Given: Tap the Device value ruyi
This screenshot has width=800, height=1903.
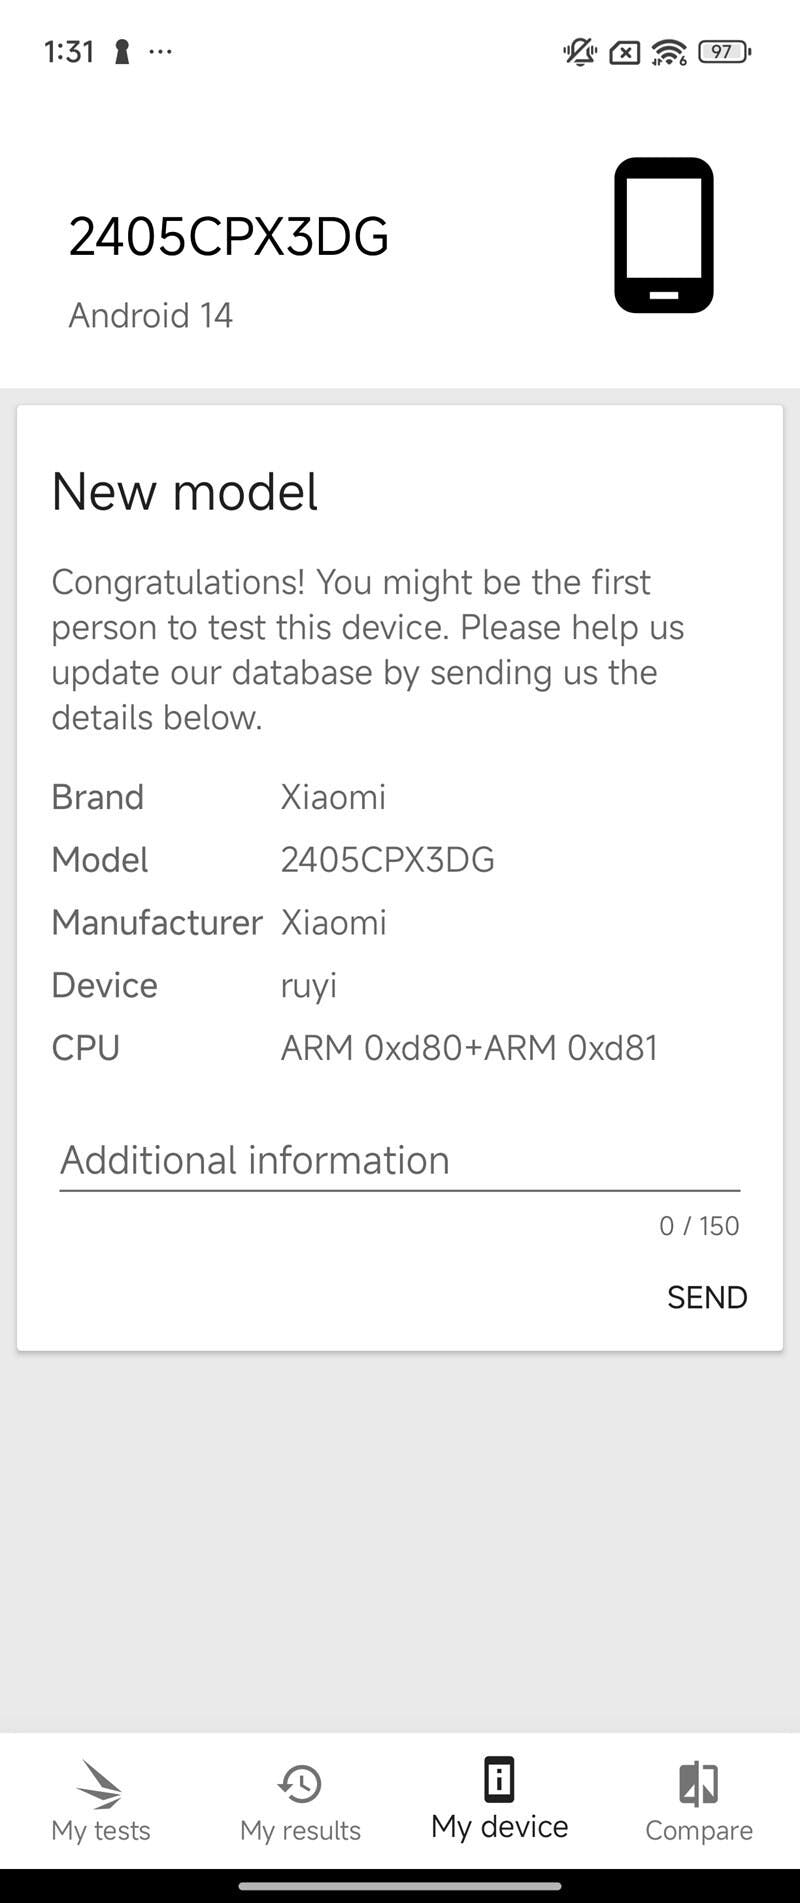Looking at the screenshot, I should click(x=308, y=986).
